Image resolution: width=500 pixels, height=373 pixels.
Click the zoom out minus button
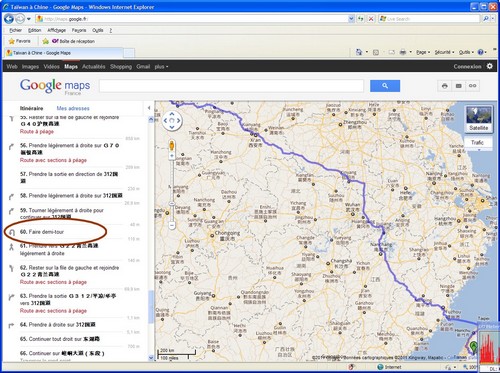tap(172, 225)
